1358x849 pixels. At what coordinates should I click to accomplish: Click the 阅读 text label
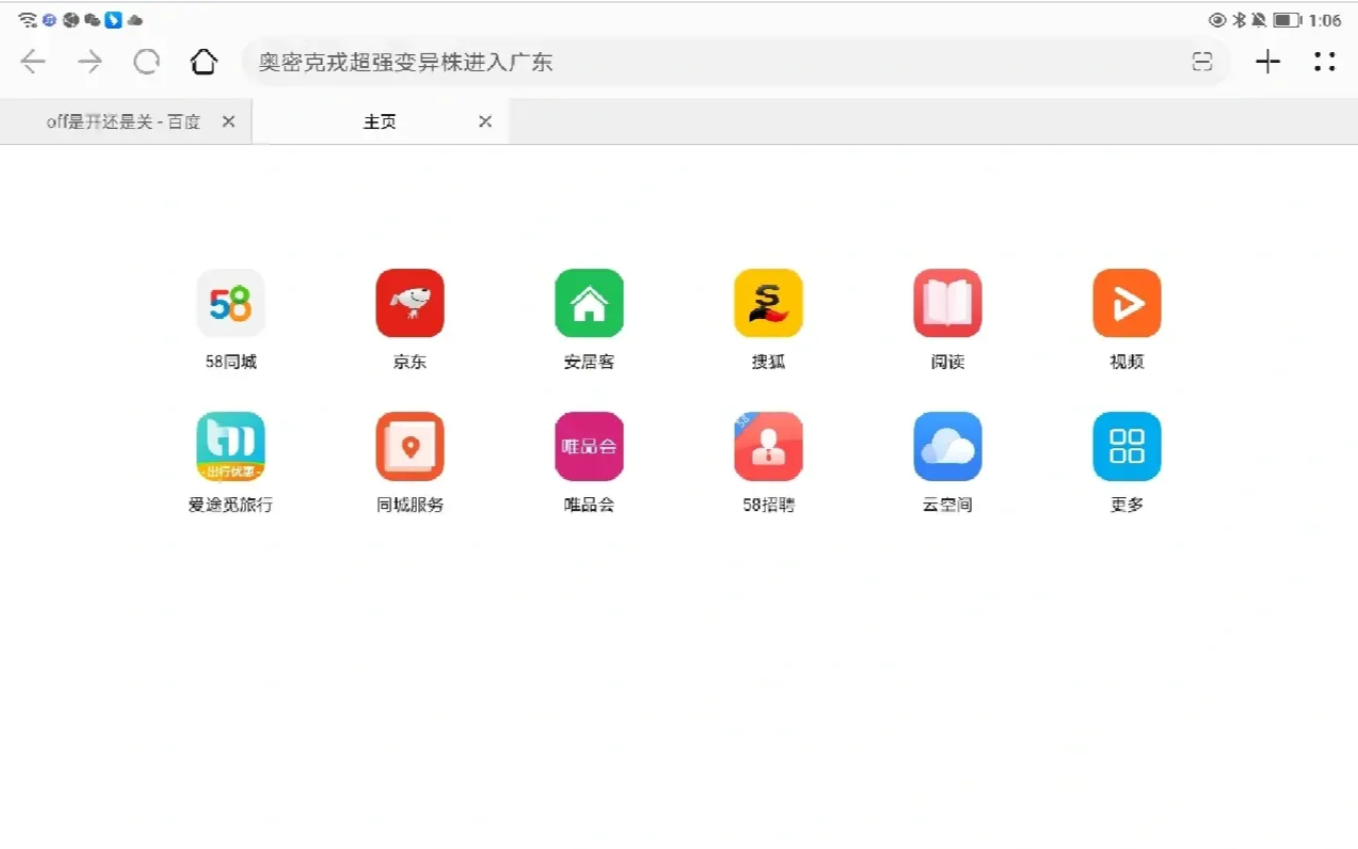(x=948, y=362)
